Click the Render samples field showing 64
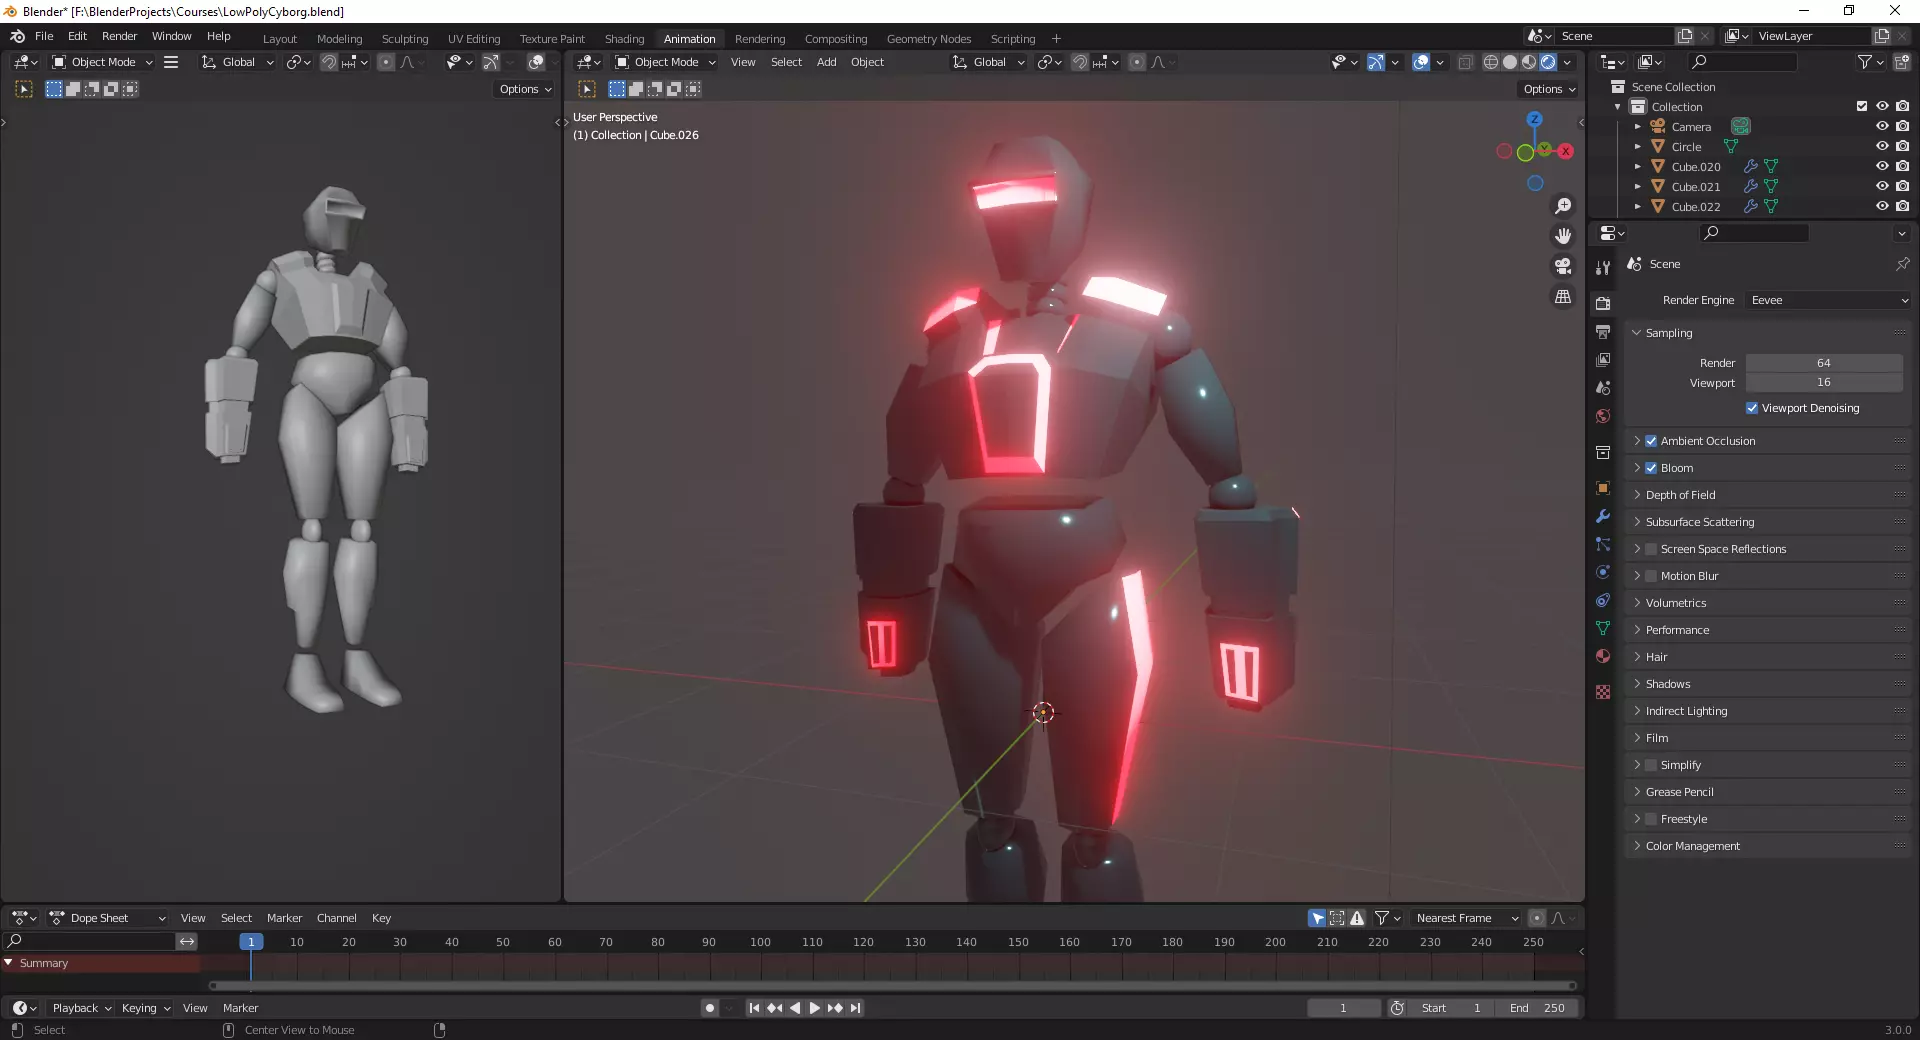 click(x=1824, y=363)
